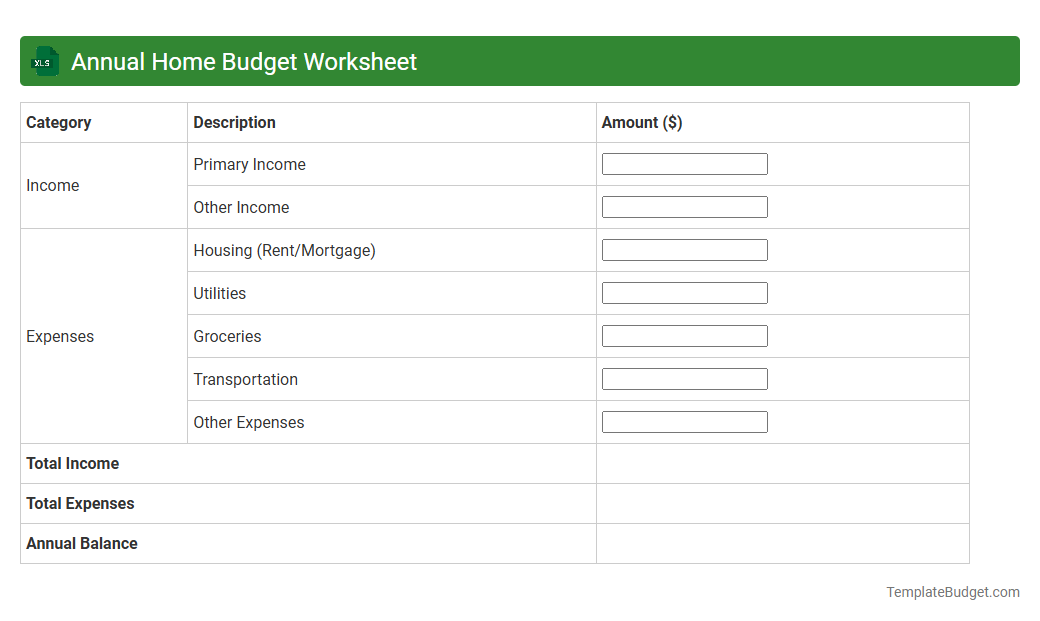Click the Total Expenses row label
Image resolution: width=1040 pixels, height=621 pixels.
(x=80, y=503)
